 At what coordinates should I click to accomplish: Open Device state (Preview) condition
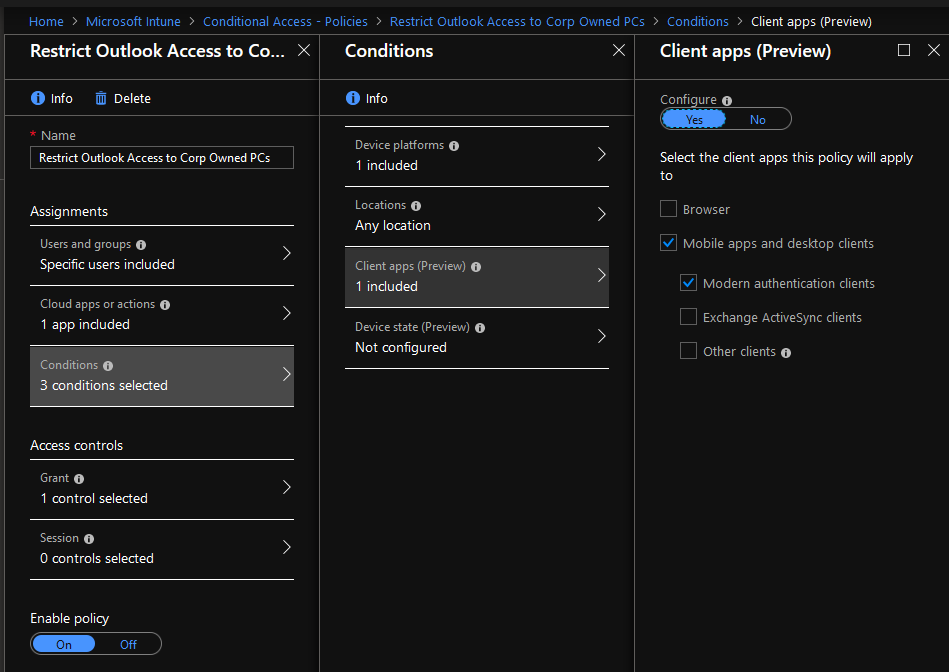pos(476,337)
